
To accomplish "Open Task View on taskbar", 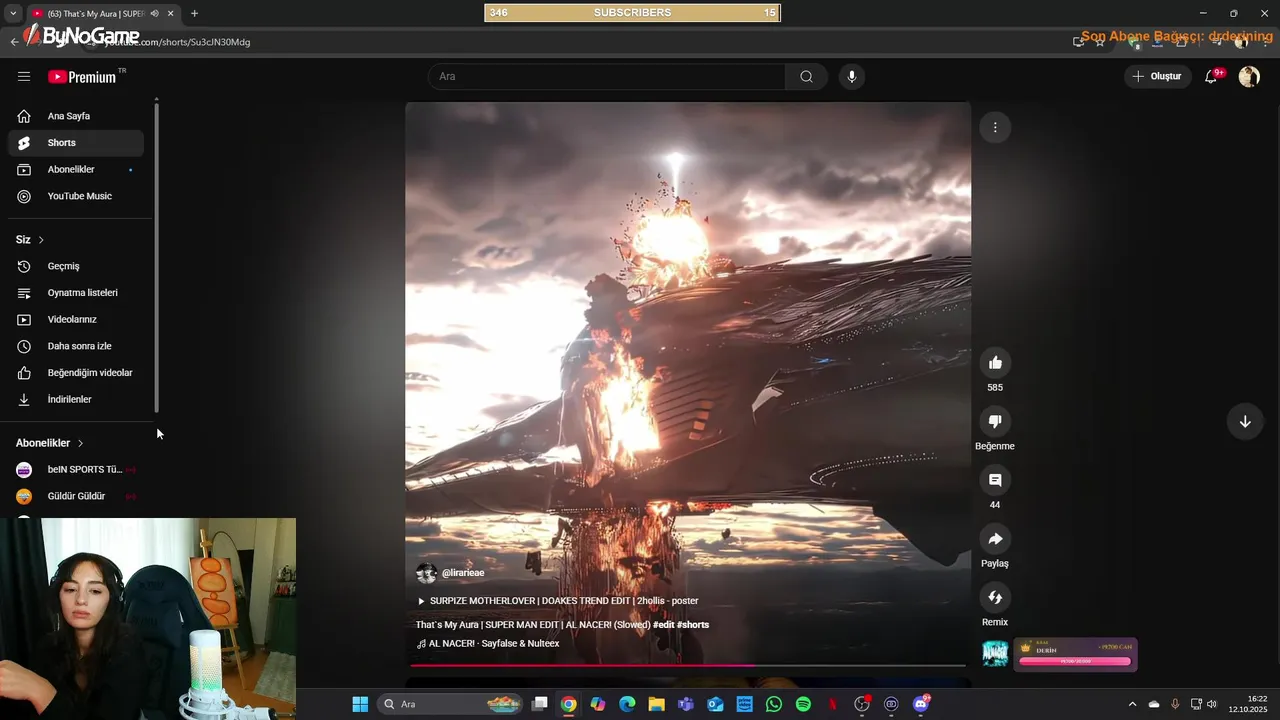I will tap(540, 704).
